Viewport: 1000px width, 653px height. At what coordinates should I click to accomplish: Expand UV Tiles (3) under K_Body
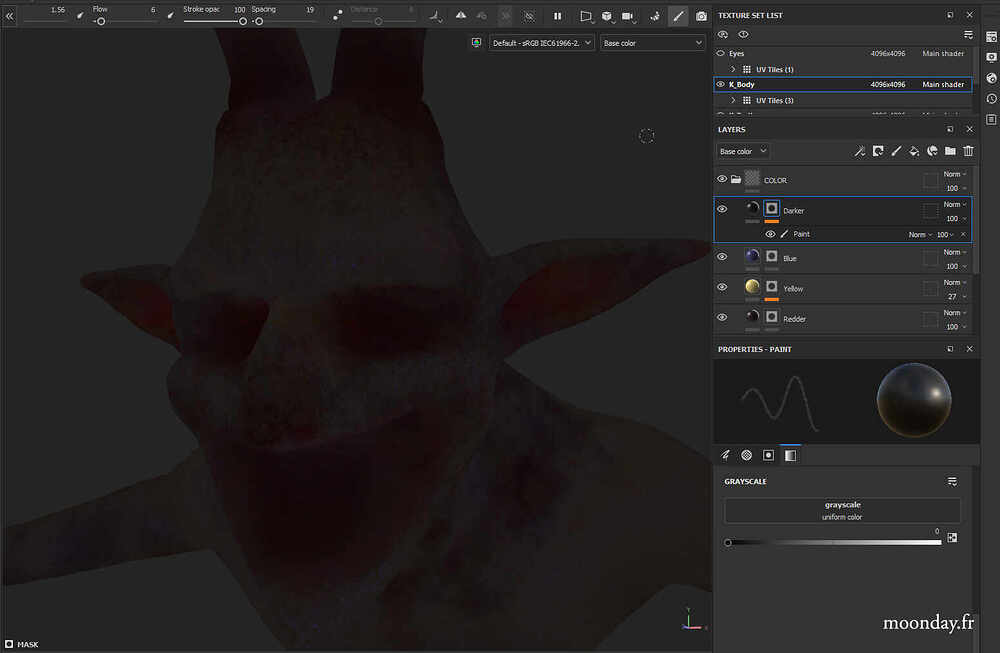coord(733,100)
